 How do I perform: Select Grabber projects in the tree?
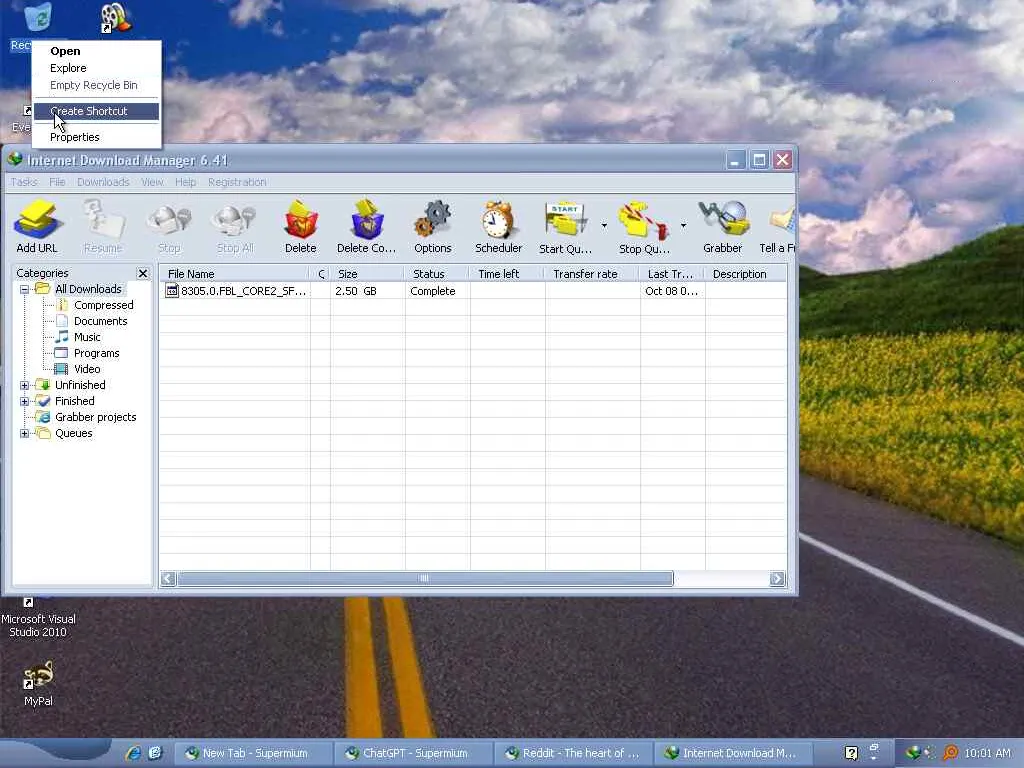95,417
